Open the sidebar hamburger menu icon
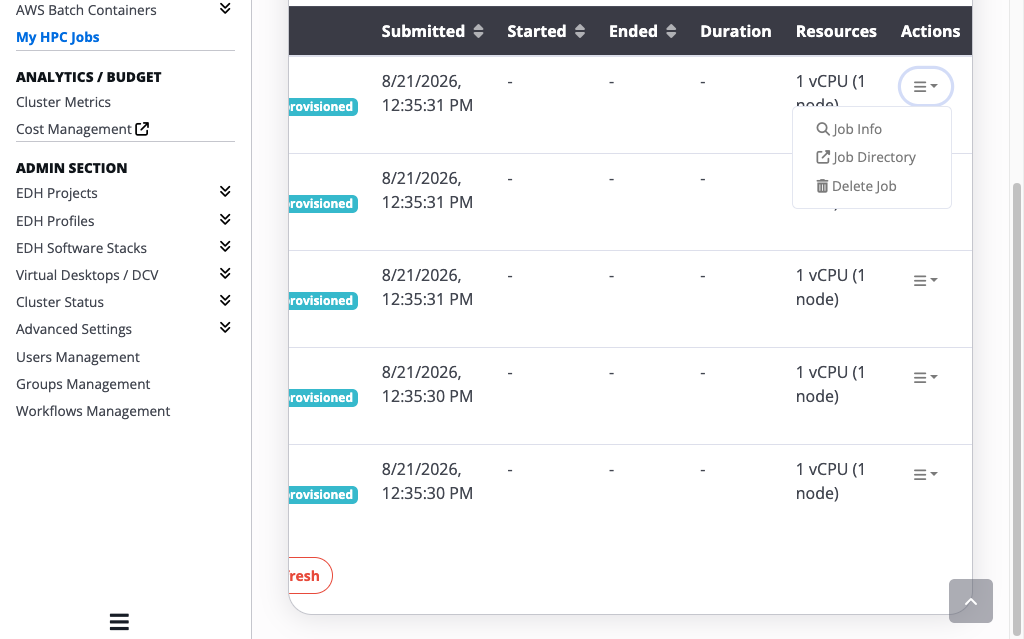 pyautogui.click(x=119, y=621)
